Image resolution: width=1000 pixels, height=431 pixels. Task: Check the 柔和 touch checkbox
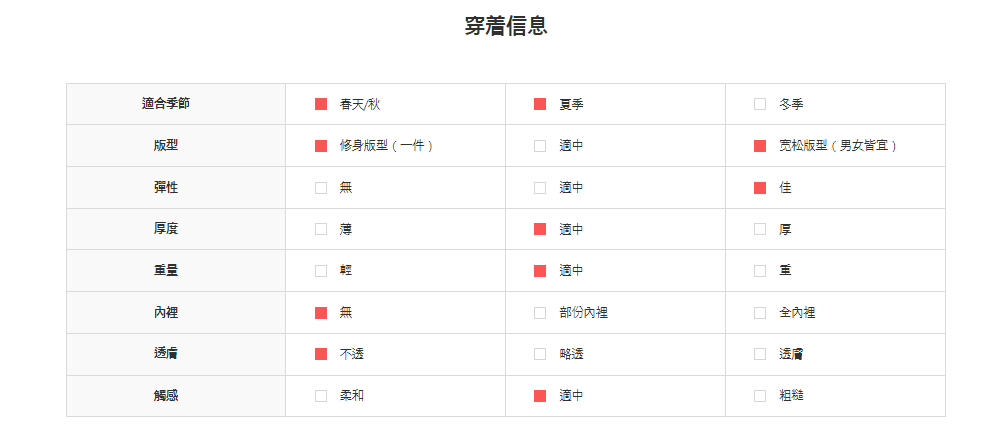(321, 396)
